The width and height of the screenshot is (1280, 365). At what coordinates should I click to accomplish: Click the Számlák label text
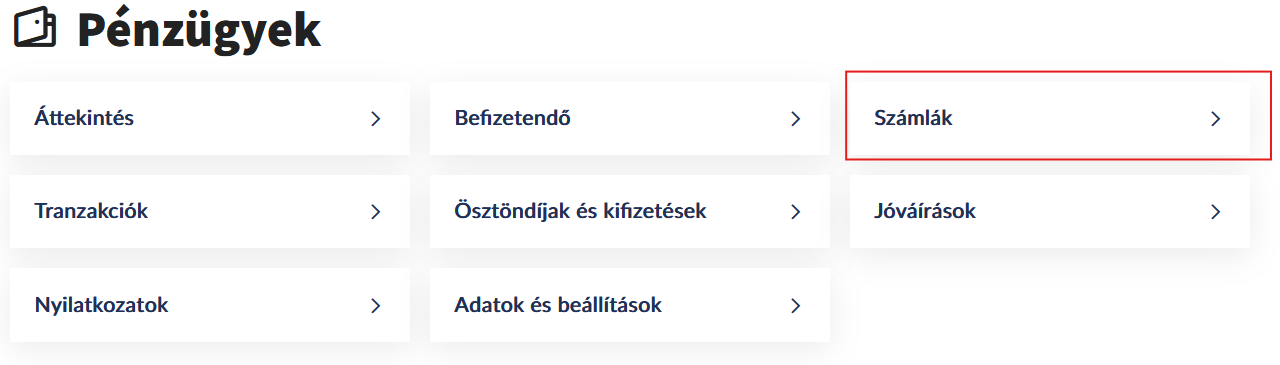[x=913, y=118]
